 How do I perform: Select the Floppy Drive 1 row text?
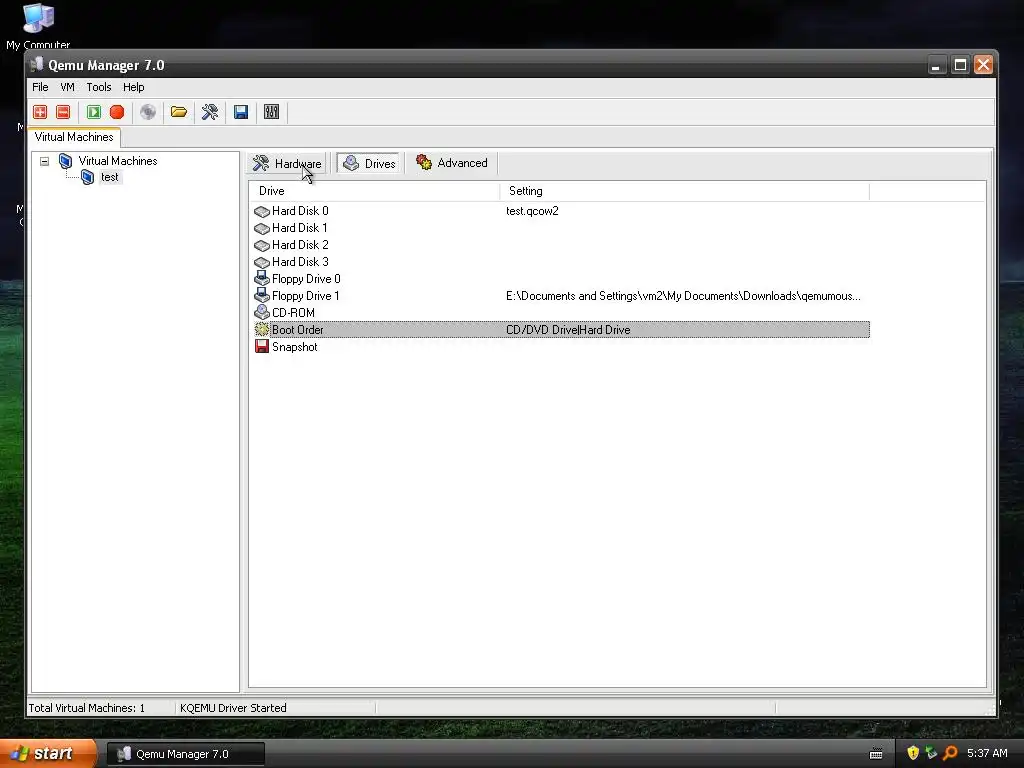306,296
